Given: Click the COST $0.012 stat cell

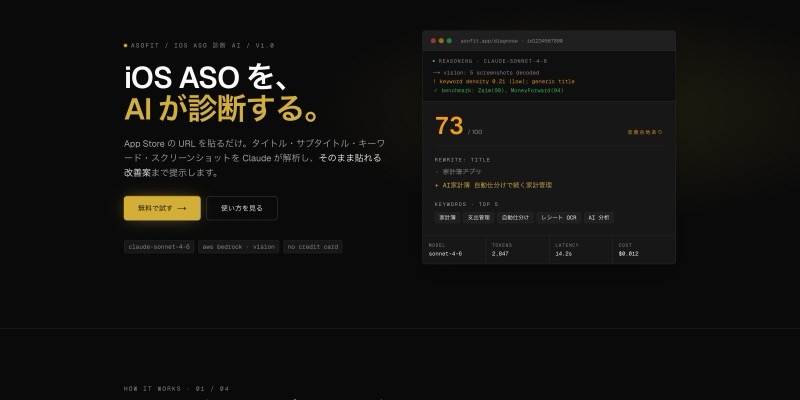Looking at the screenshot, I should pyautogui.click(x=644, y=249).
